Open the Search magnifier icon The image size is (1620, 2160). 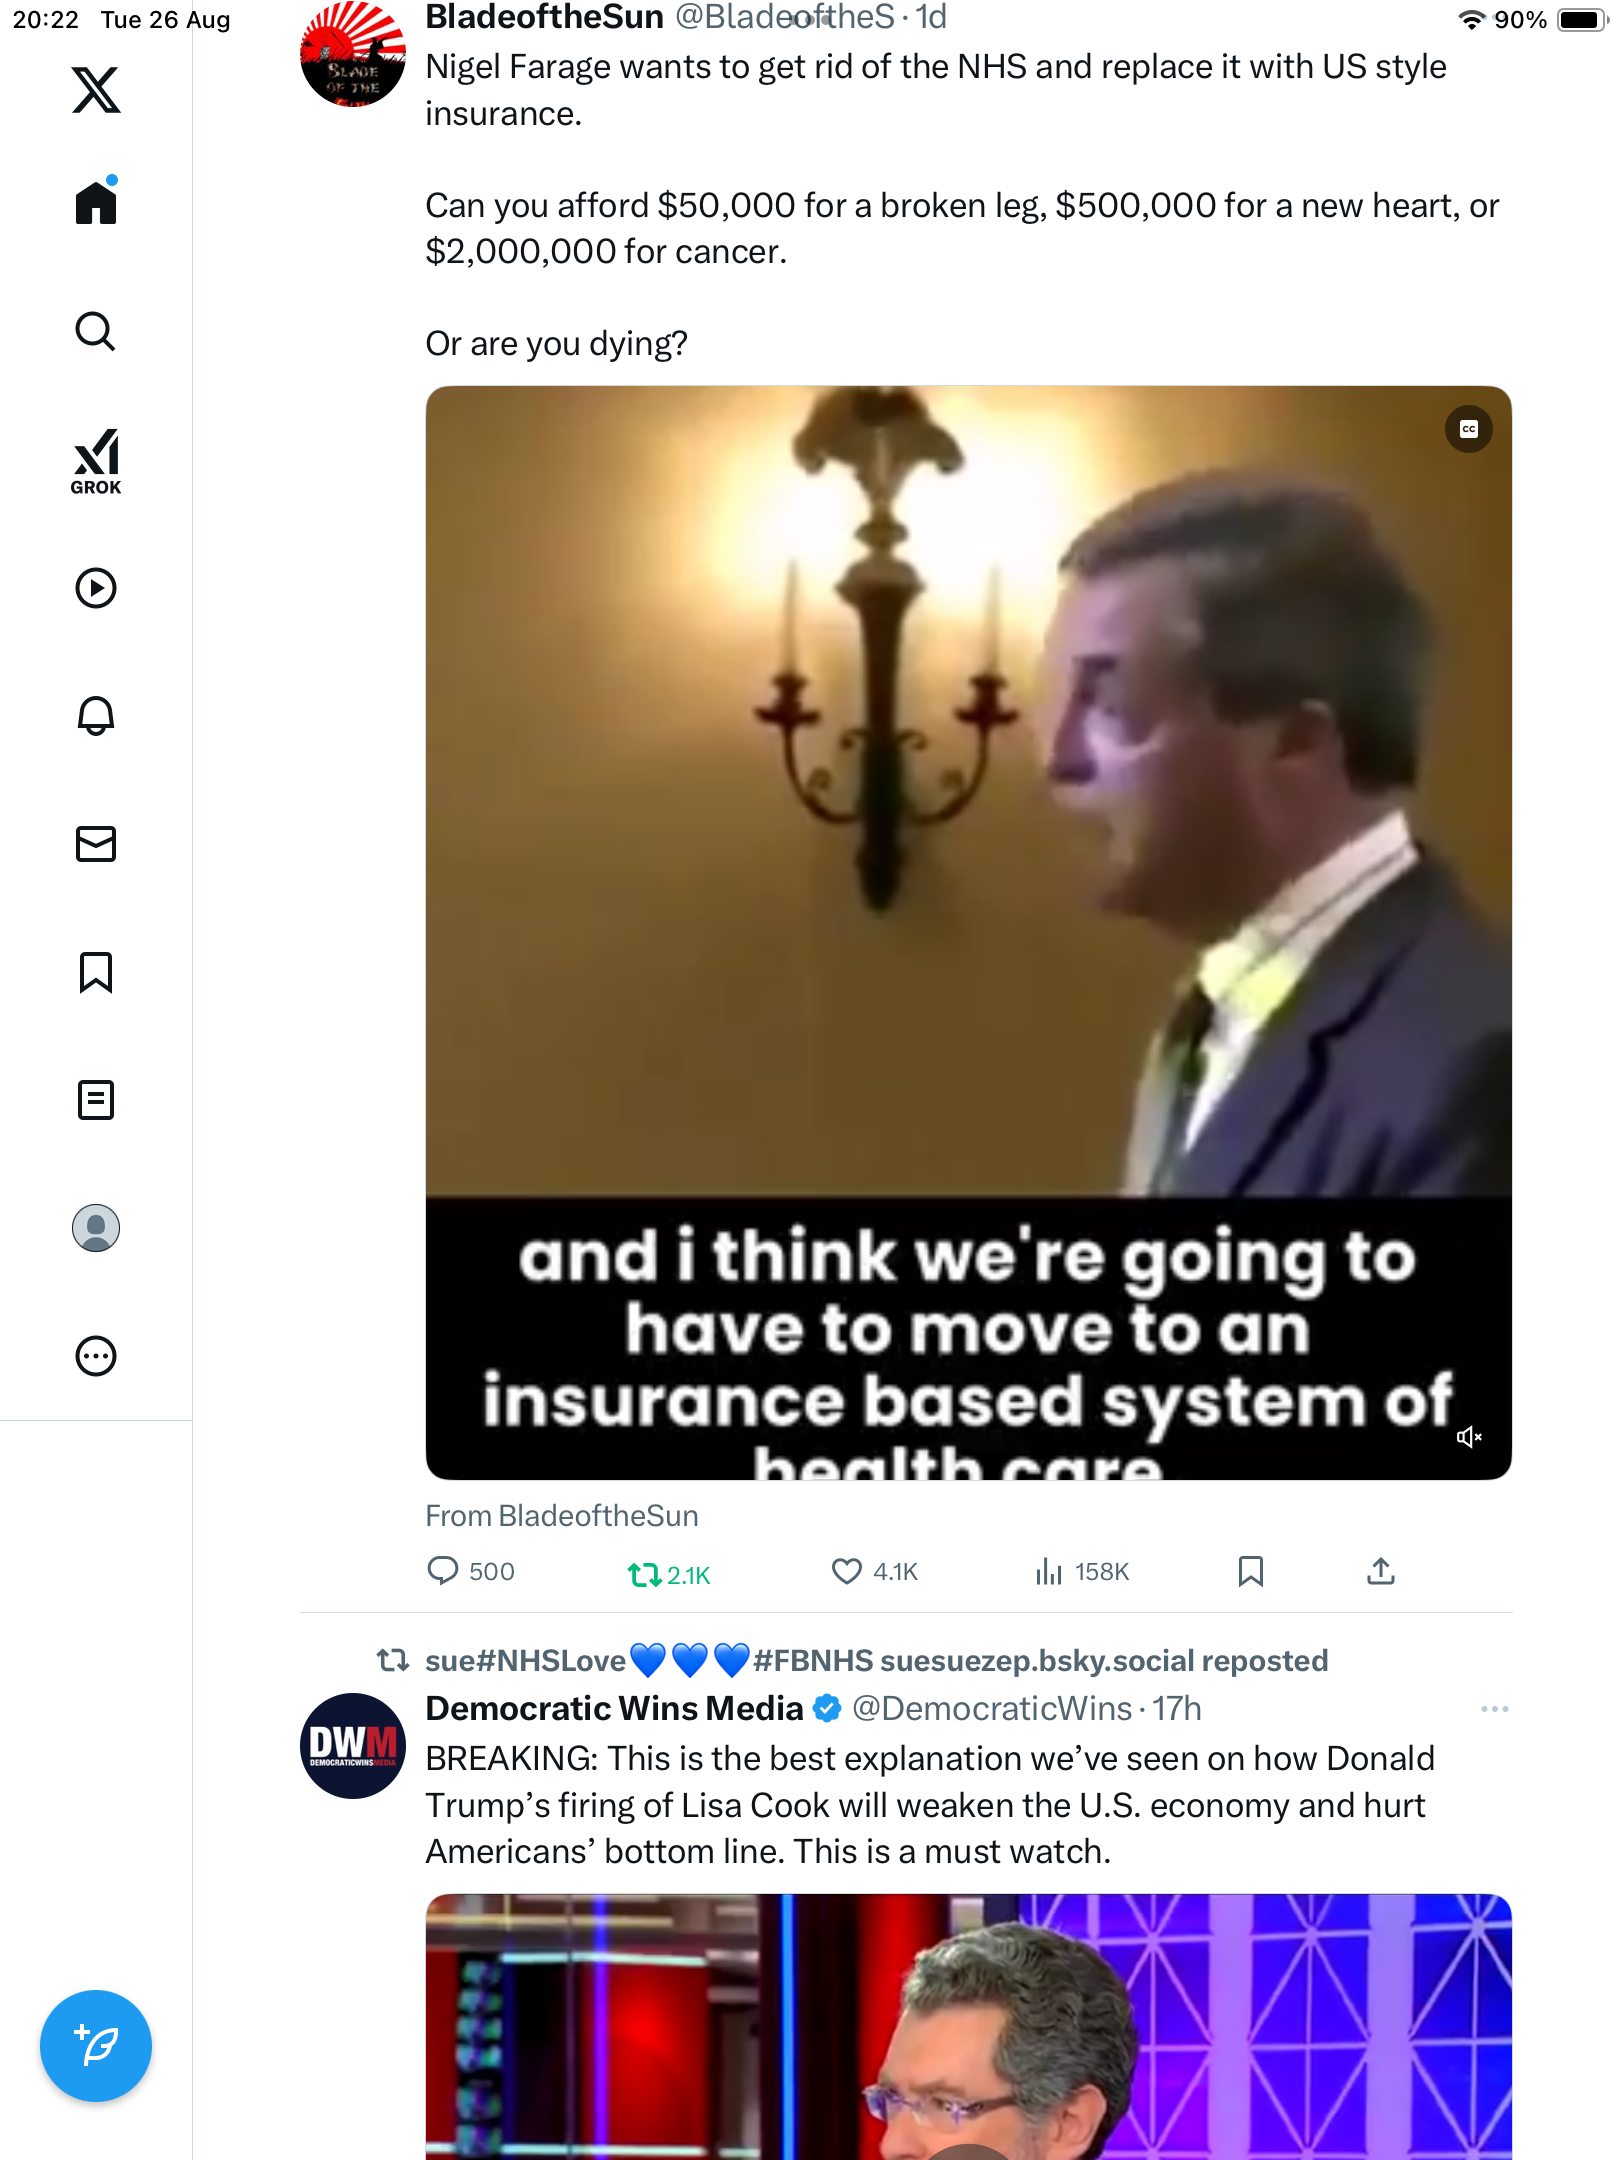[x=96, y=331]
